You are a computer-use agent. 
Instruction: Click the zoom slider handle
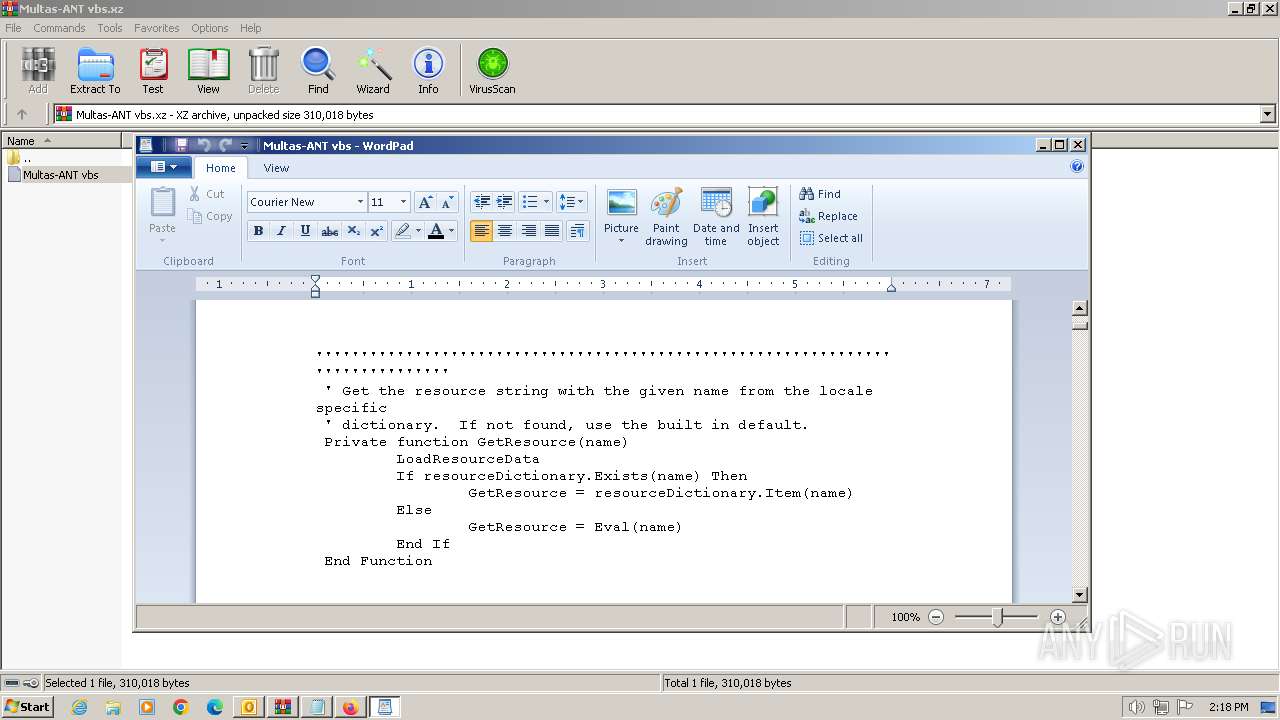point(997,617)
